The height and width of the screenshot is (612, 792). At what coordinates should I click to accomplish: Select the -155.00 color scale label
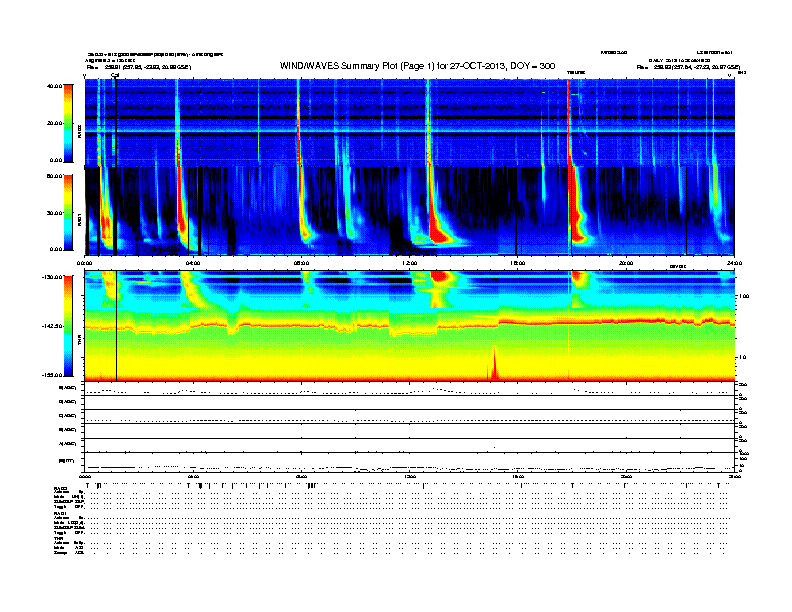click(x=52, y=375)
